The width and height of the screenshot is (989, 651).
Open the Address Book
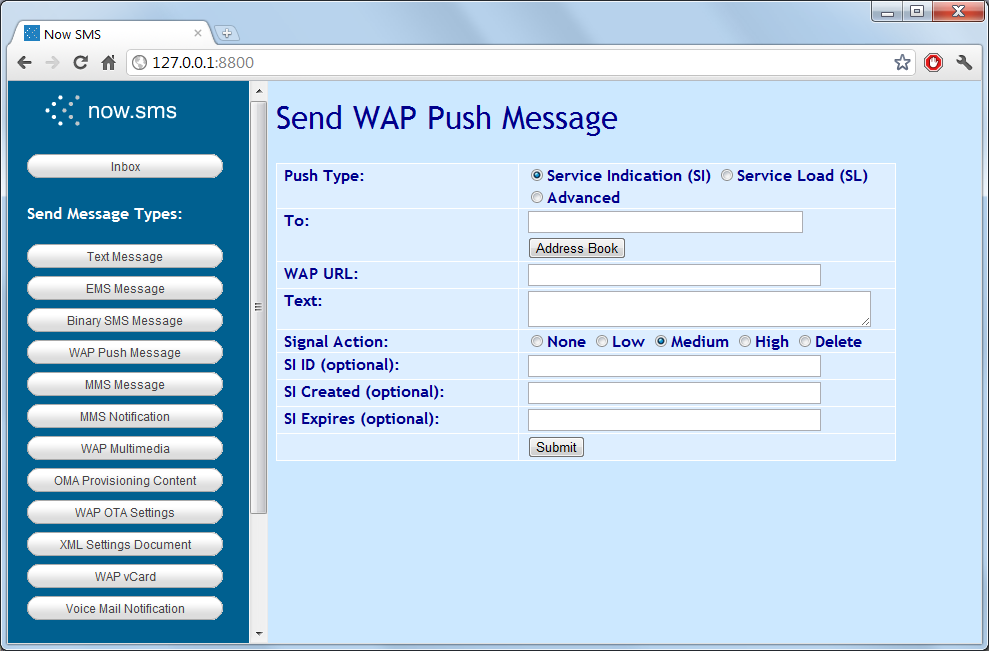point(576,248)
